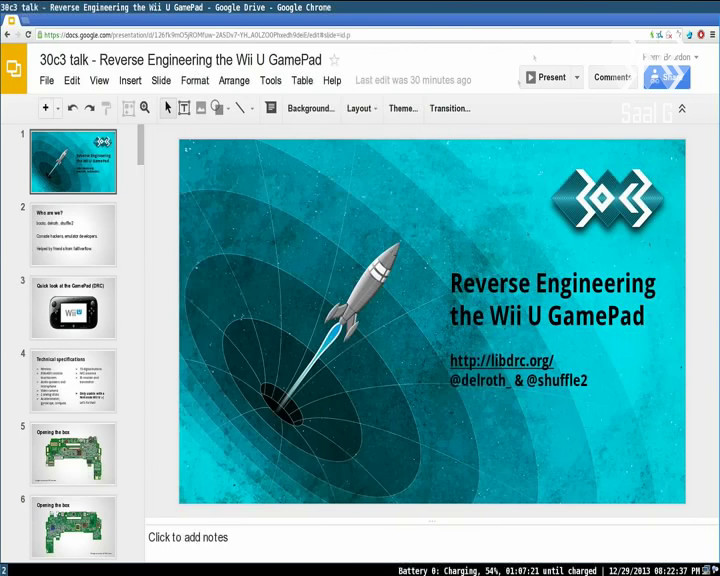The width and height of the screenshot is (720, 576).
Task: Click the blue Share button
Action: (667, 77)
